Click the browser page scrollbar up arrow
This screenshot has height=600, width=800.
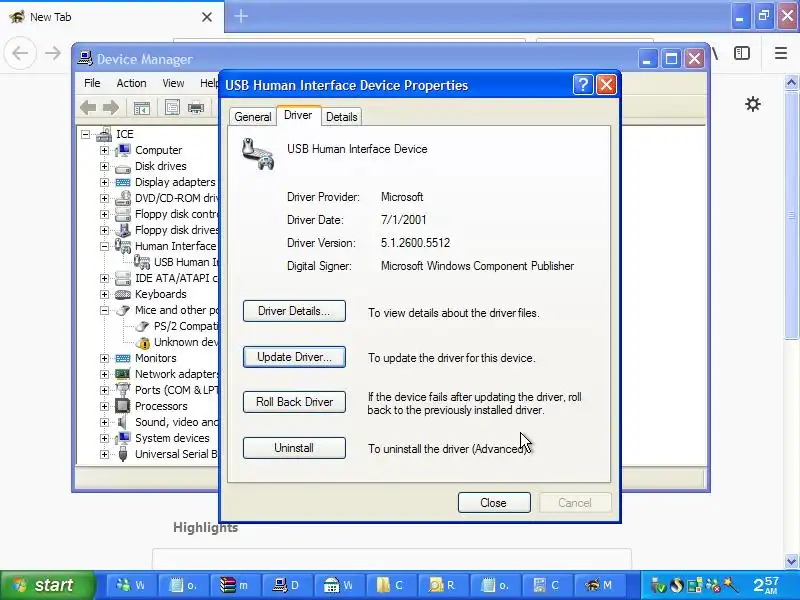pos(792,83)
